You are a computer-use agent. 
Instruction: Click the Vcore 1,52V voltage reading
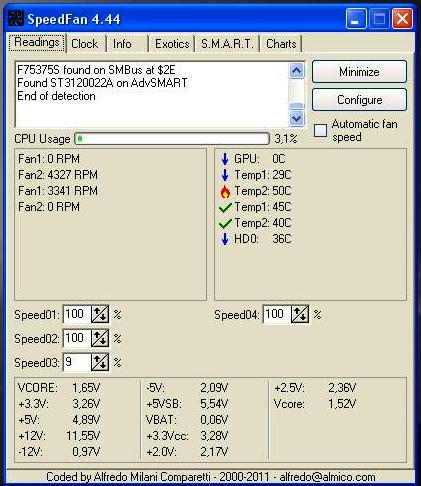pos(315,404)
